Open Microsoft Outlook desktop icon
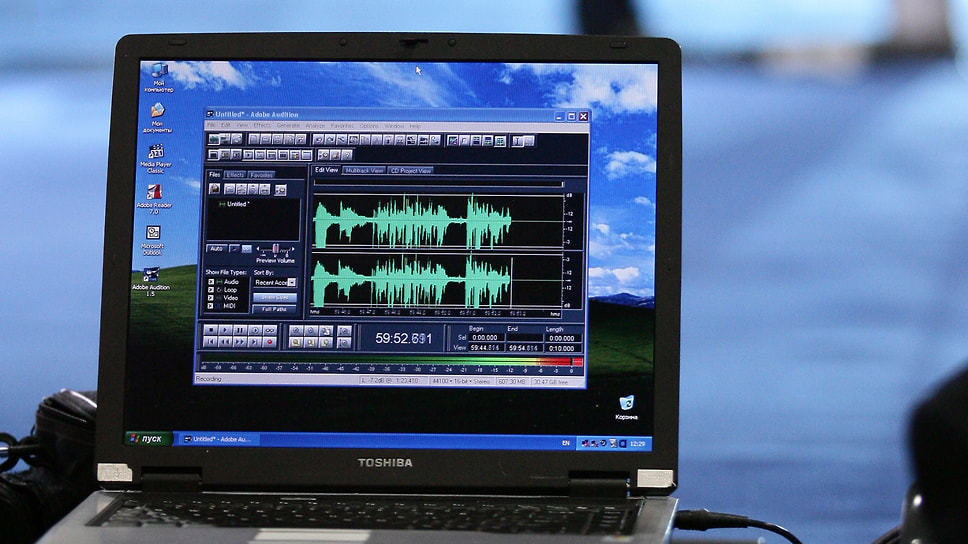Viewport: 968px width, 544px height. pyautogui.click(x=152, y=240)
